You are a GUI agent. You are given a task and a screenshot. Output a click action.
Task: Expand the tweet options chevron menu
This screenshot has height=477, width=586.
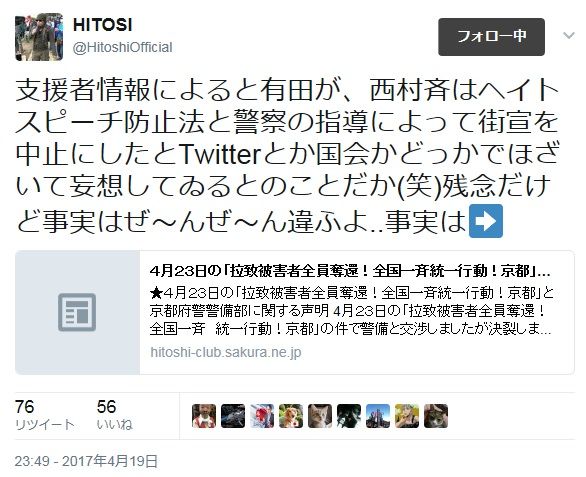[x=569, y=36]
